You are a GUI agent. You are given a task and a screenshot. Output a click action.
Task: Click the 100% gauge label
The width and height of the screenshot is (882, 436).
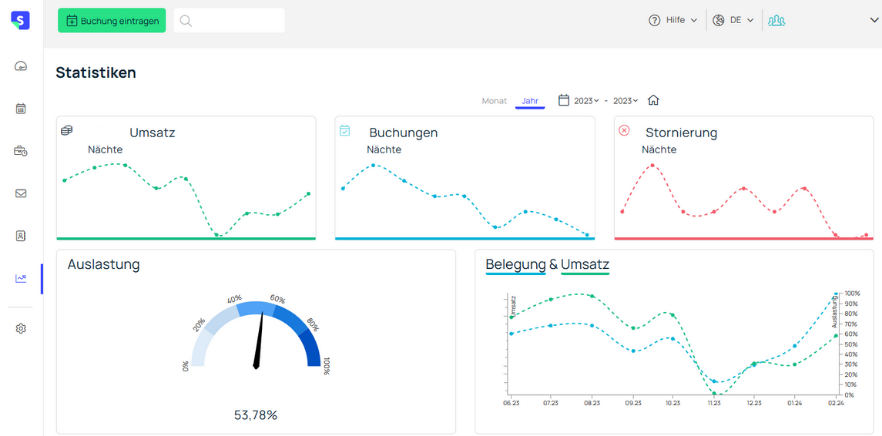(x=328, y=366)
